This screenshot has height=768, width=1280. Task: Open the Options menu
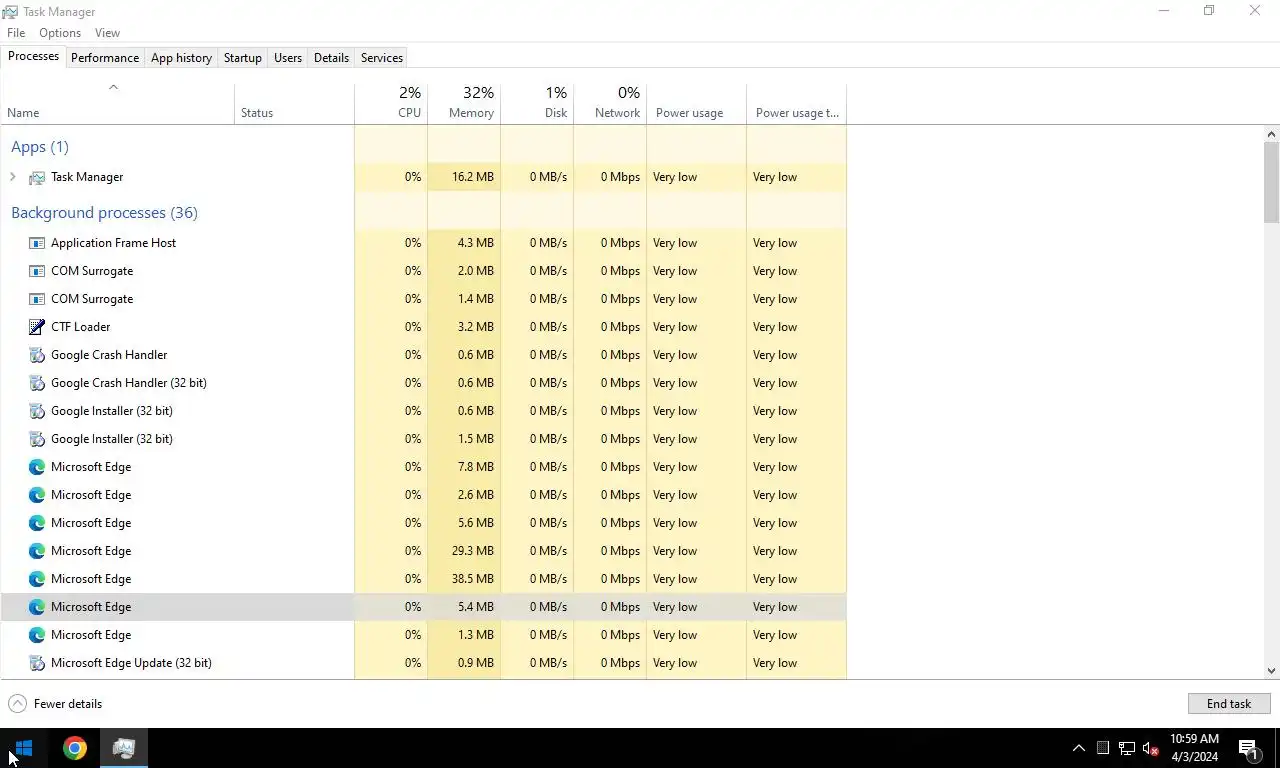(60, 33)
